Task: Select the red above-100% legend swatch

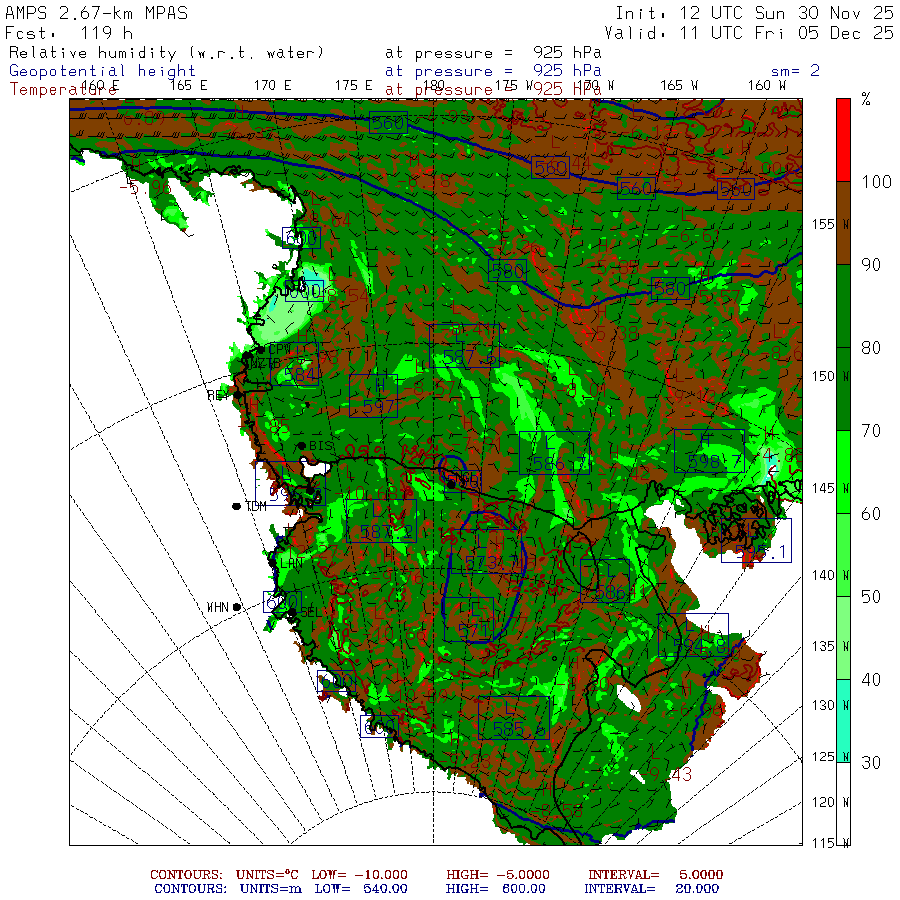Action: pos(843,140)
